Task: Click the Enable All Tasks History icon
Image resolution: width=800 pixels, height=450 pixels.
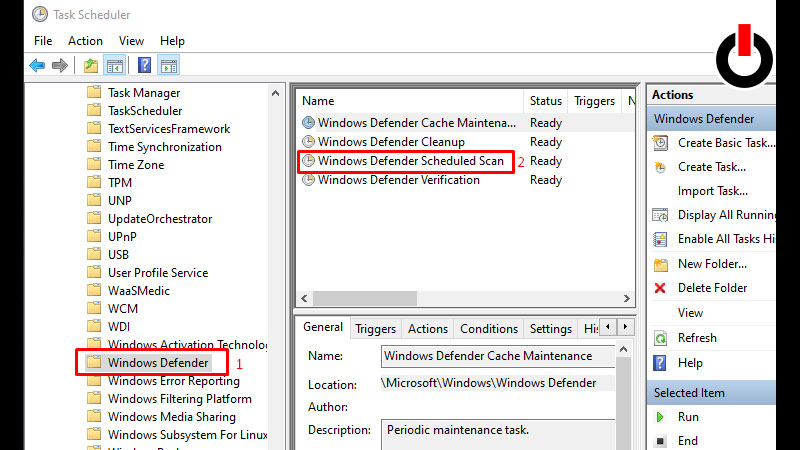Action: tap(660, 239)
